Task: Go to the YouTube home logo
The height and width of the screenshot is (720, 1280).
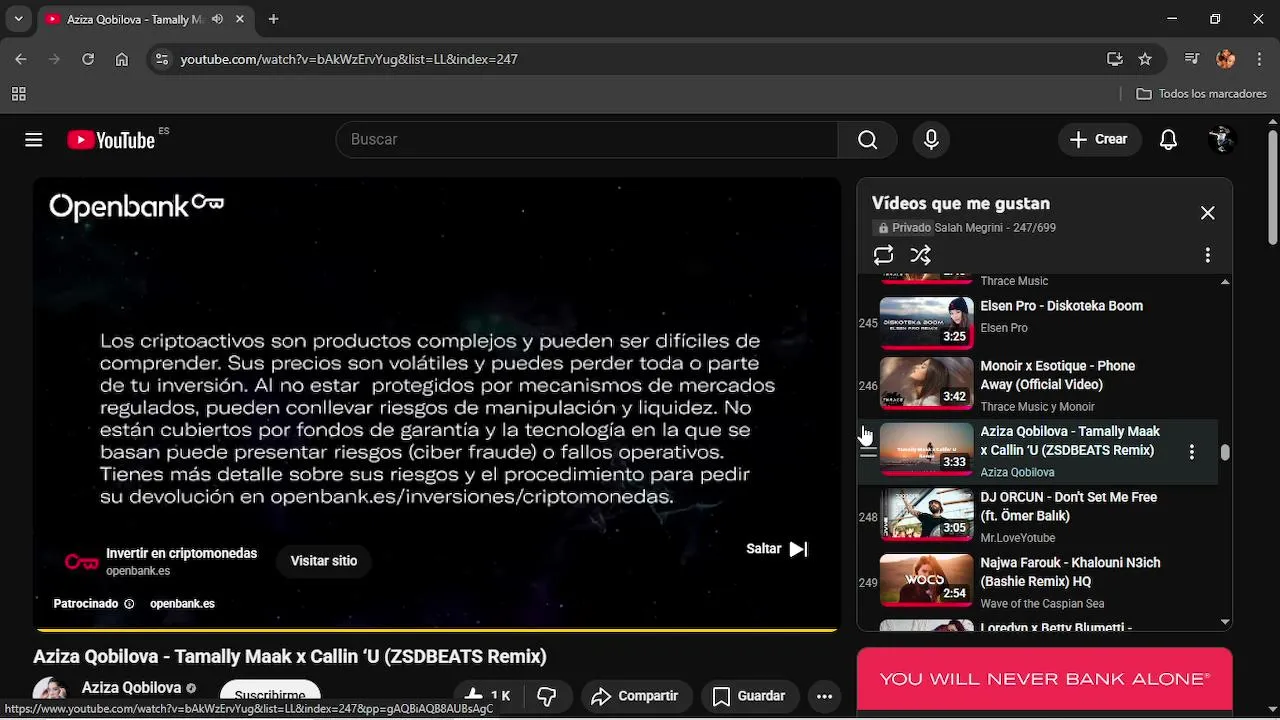Action: [x=111, y=140]
